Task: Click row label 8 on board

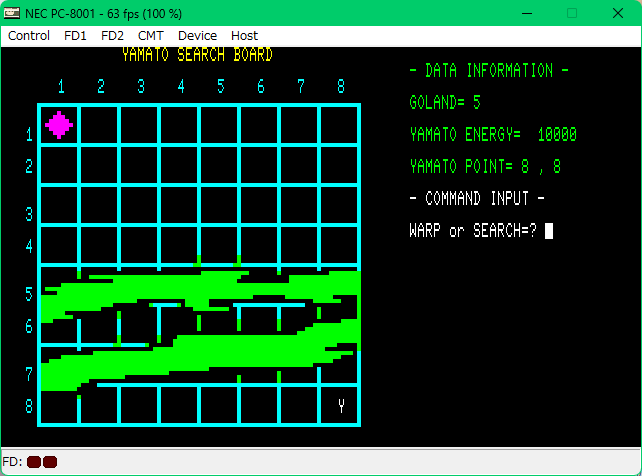Action: point(29,406)
